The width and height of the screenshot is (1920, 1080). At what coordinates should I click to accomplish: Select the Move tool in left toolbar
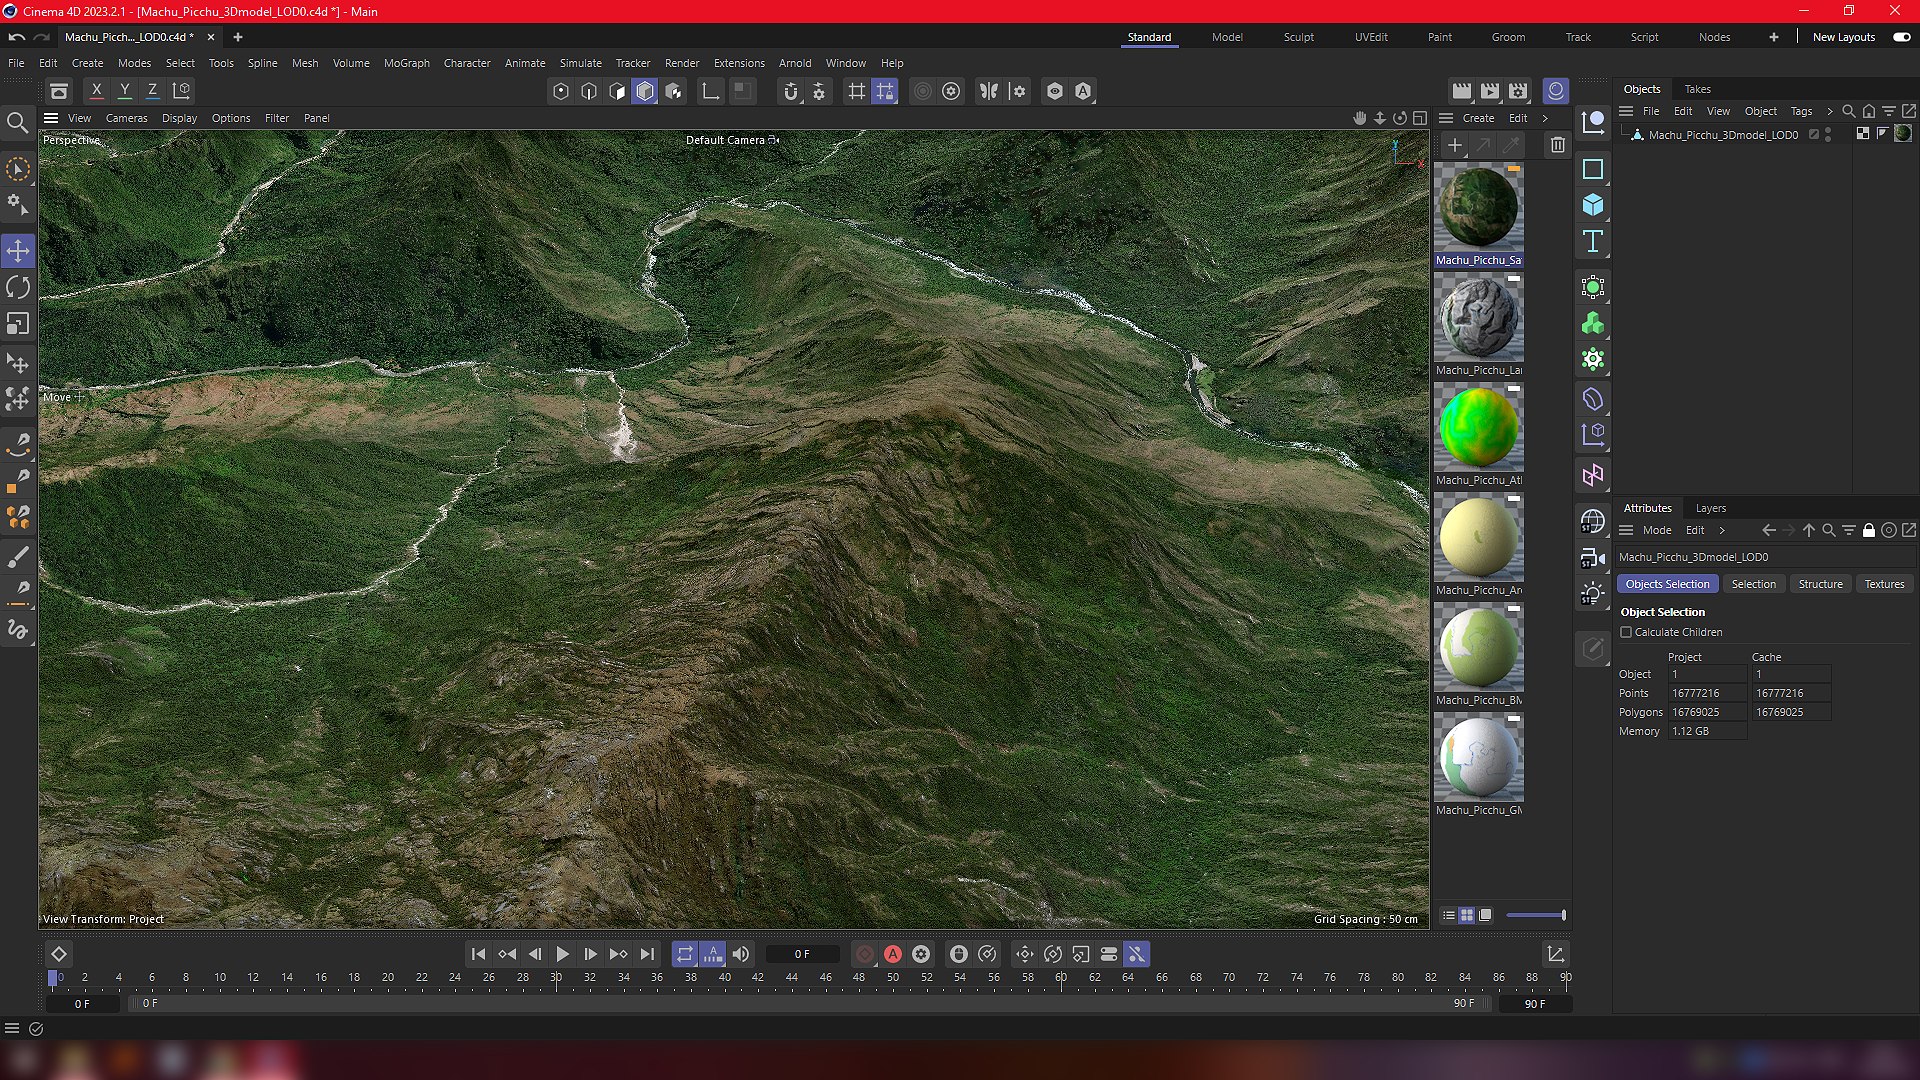18,250
